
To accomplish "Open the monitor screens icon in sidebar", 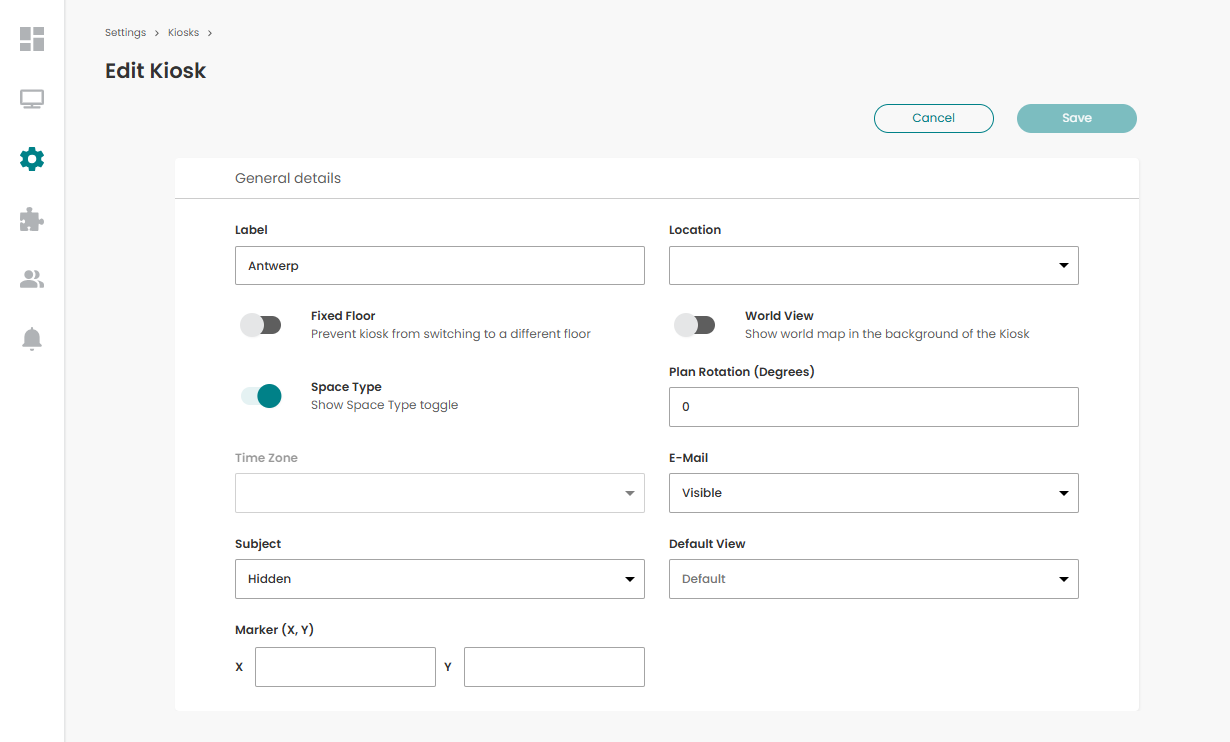I will point(32,99).
